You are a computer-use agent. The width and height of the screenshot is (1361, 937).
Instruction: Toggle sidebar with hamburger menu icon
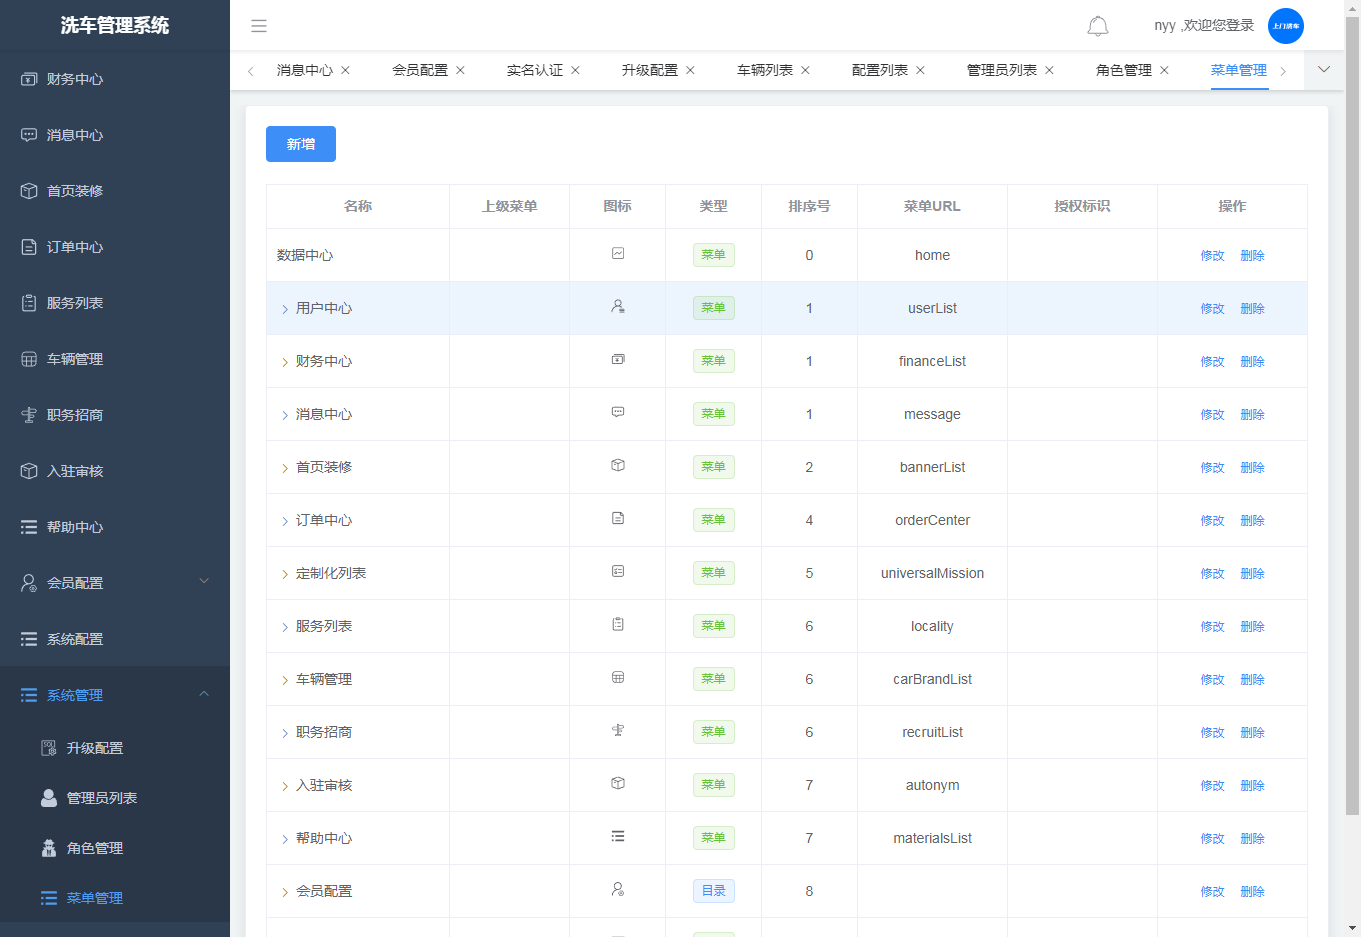(x=259, y=26)
